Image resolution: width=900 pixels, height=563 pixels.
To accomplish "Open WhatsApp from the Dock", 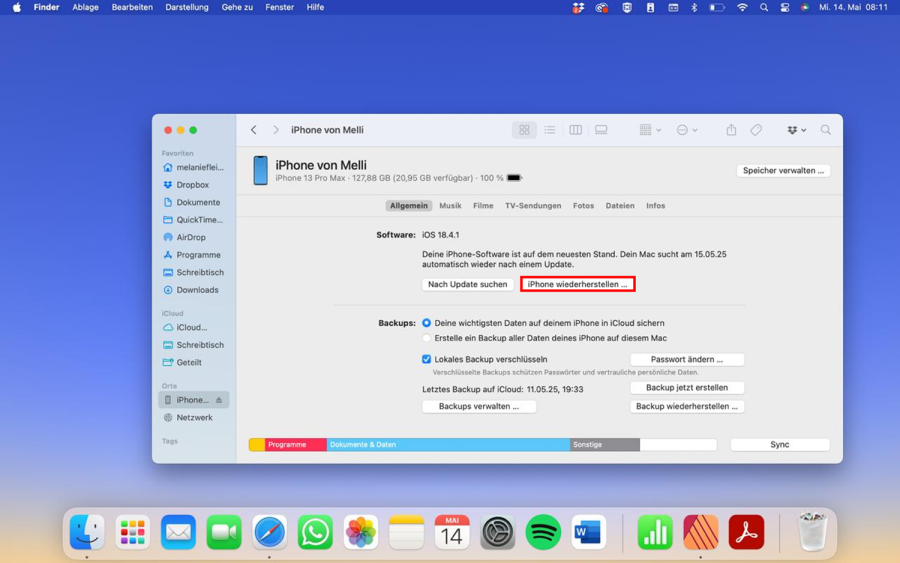I will point(315,532).
